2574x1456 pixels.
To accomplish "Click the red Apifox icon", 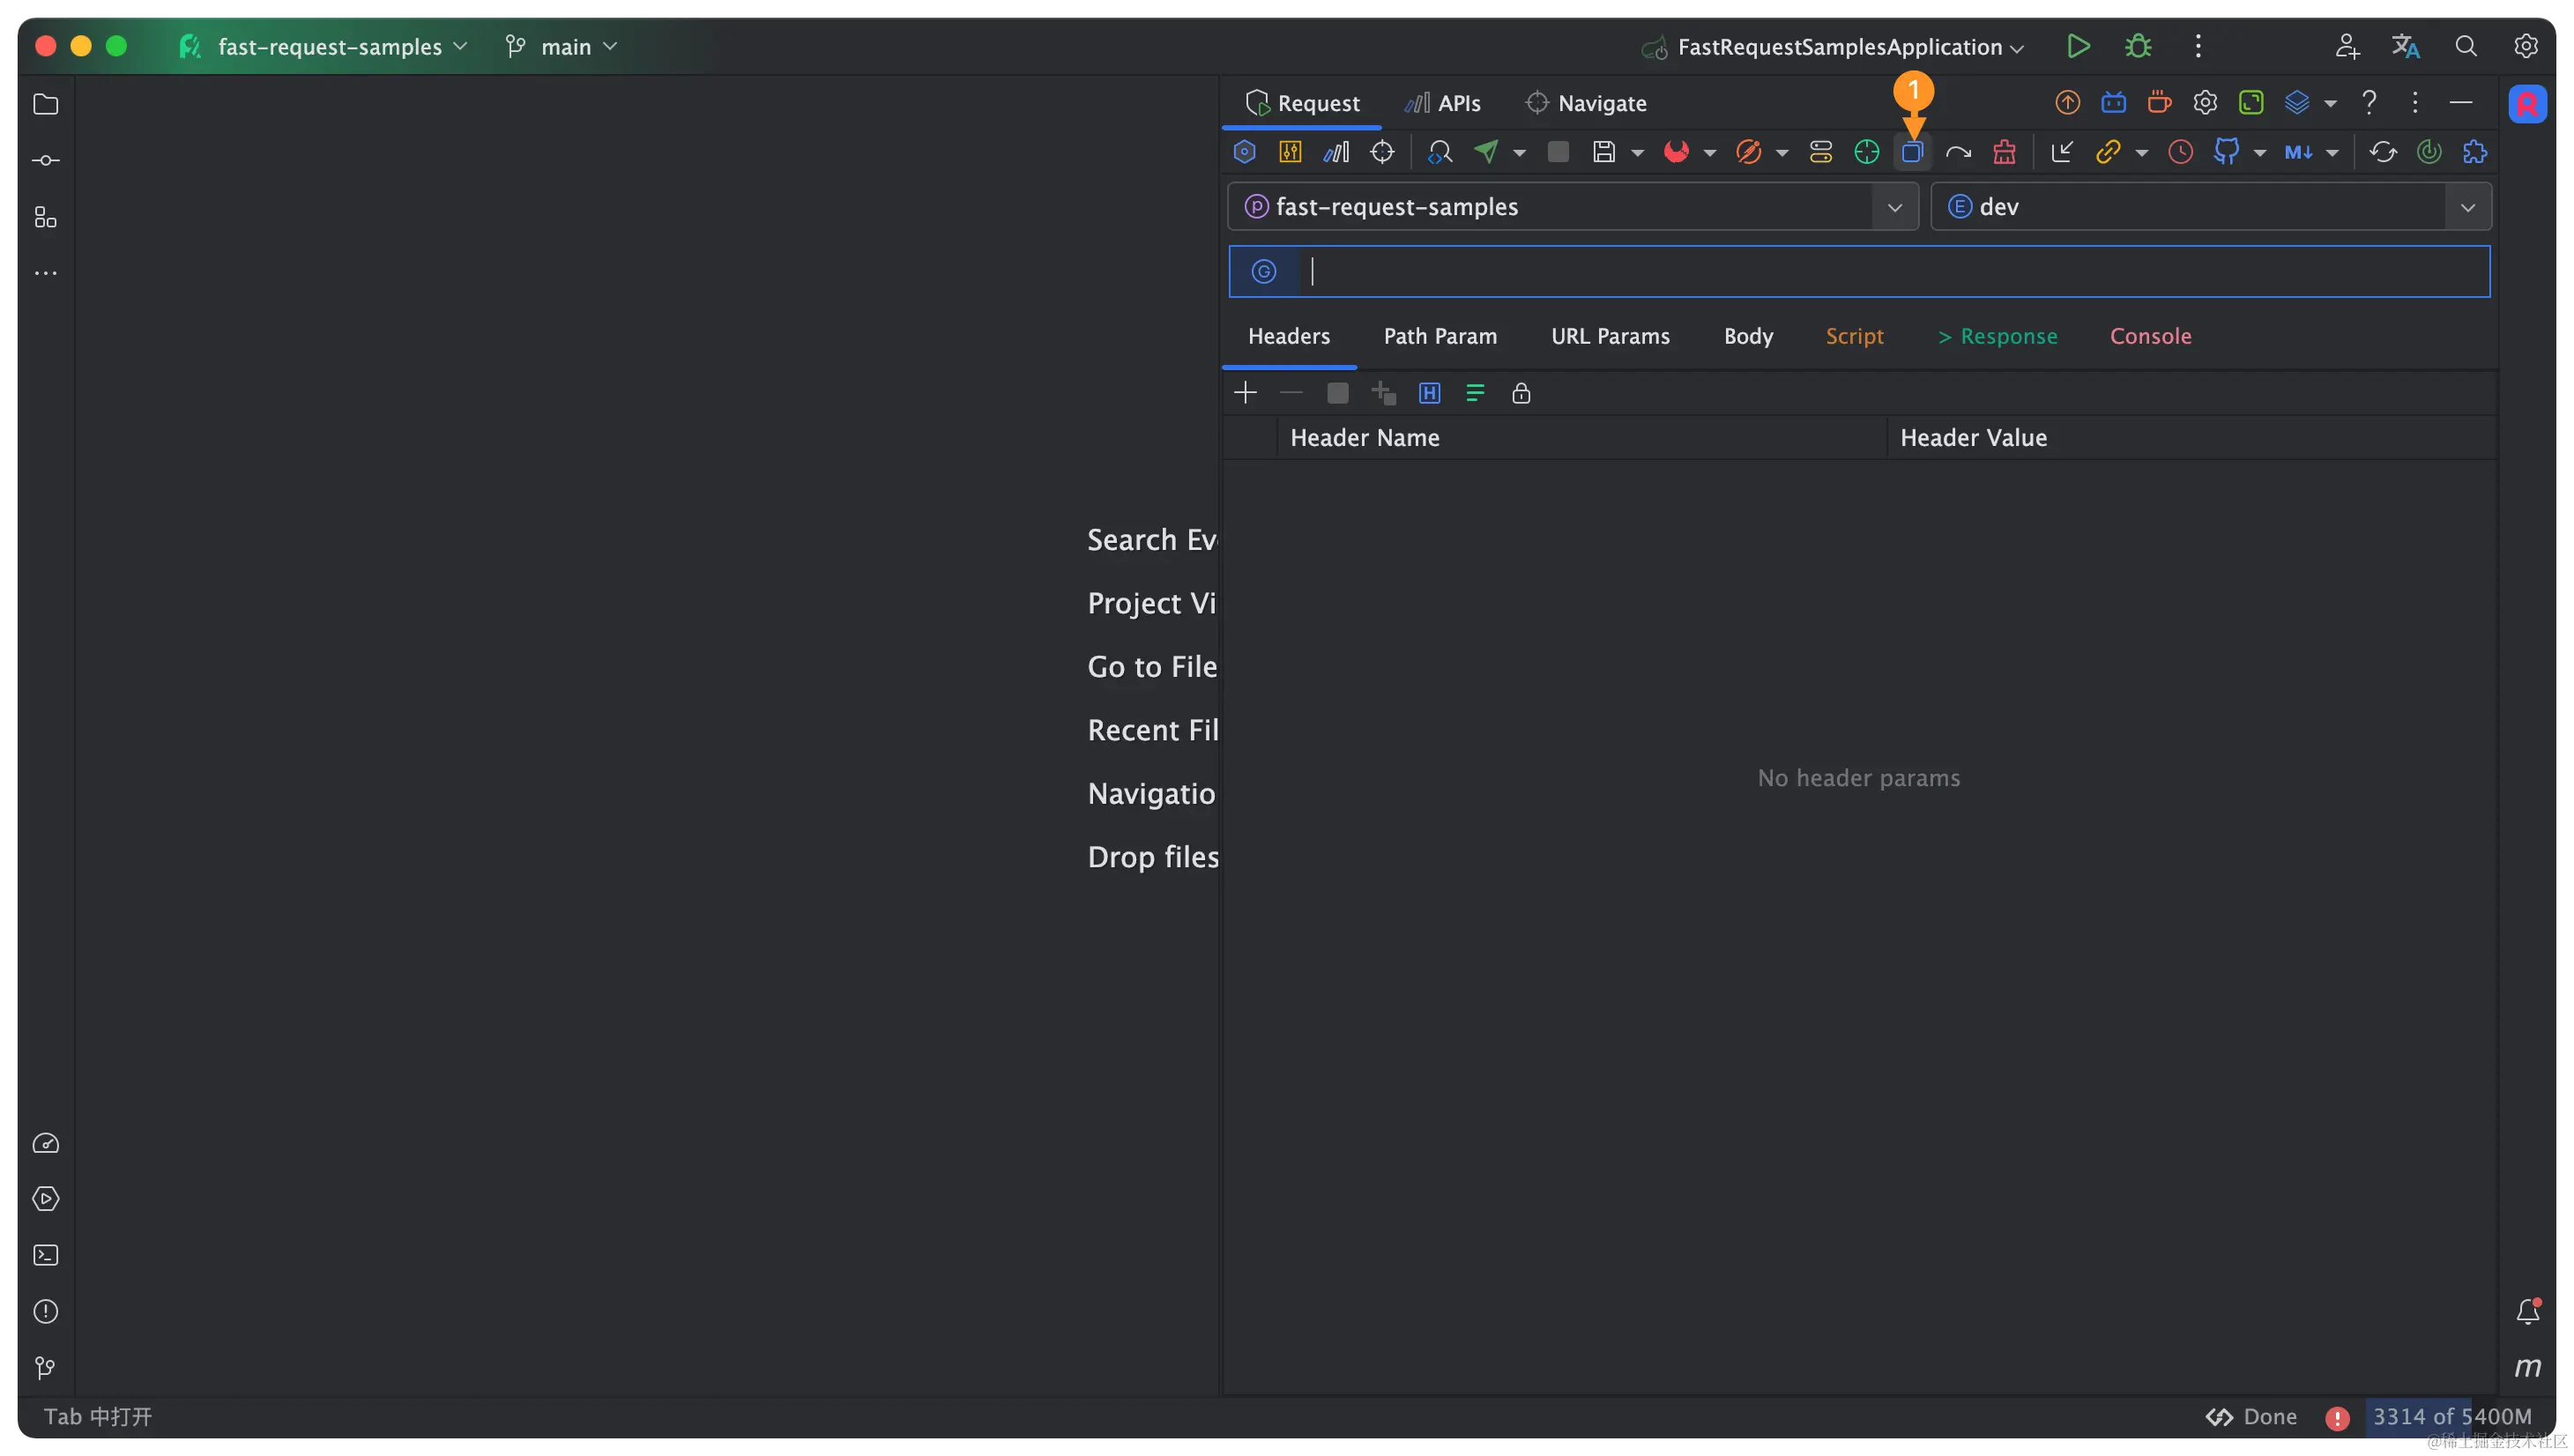I will (1676, 152).
